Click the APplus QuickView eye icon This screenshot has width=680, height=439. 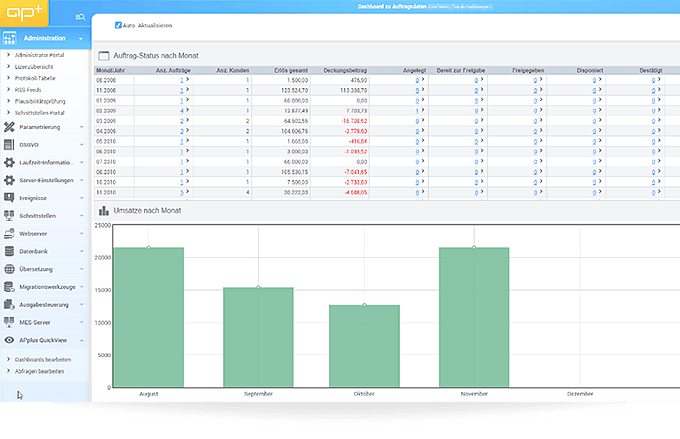pos(9,340)
